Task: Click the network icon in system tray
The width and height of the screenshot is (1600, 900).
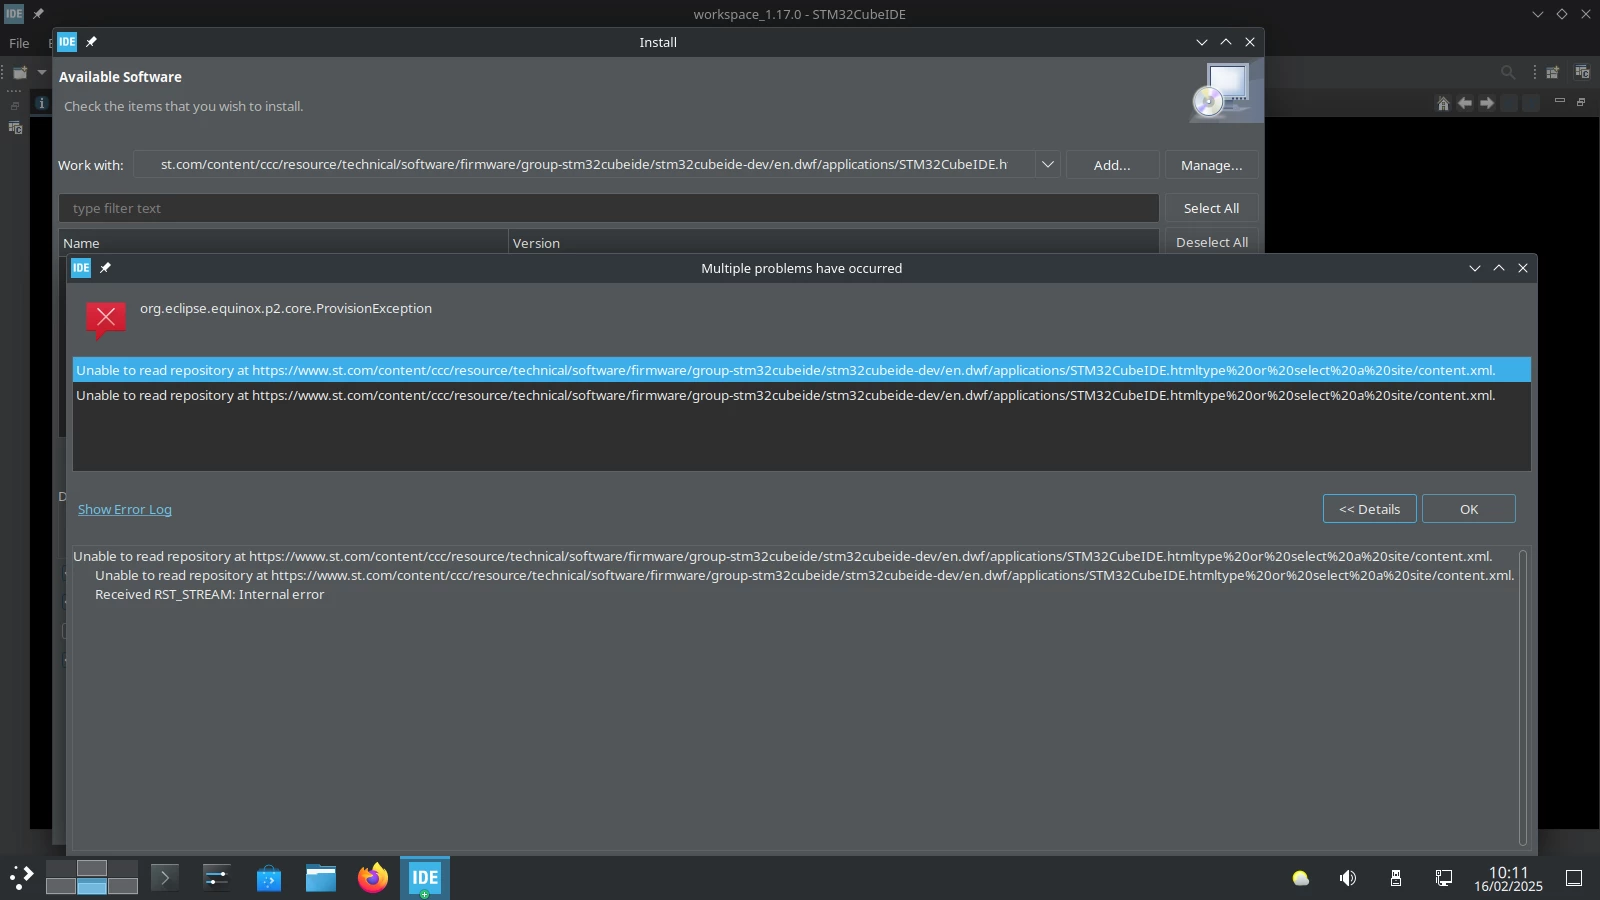Action: tap(1444, 878)
